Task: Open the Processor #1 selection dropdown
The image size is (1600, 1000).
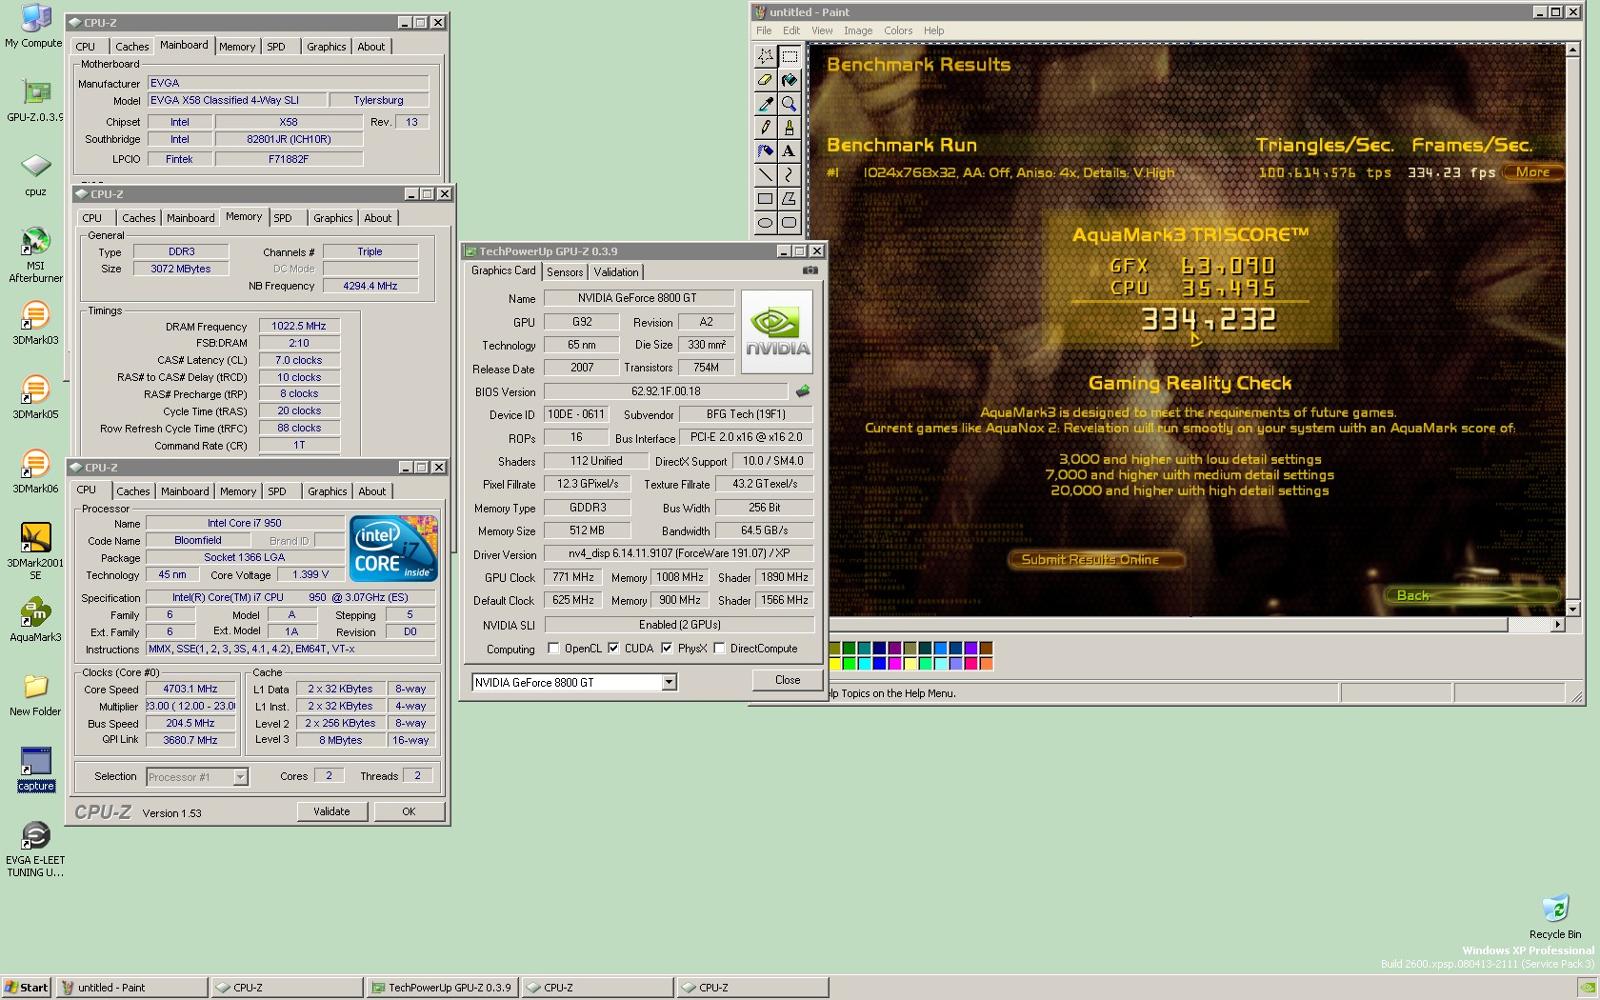Action: [x=240, y=777]
